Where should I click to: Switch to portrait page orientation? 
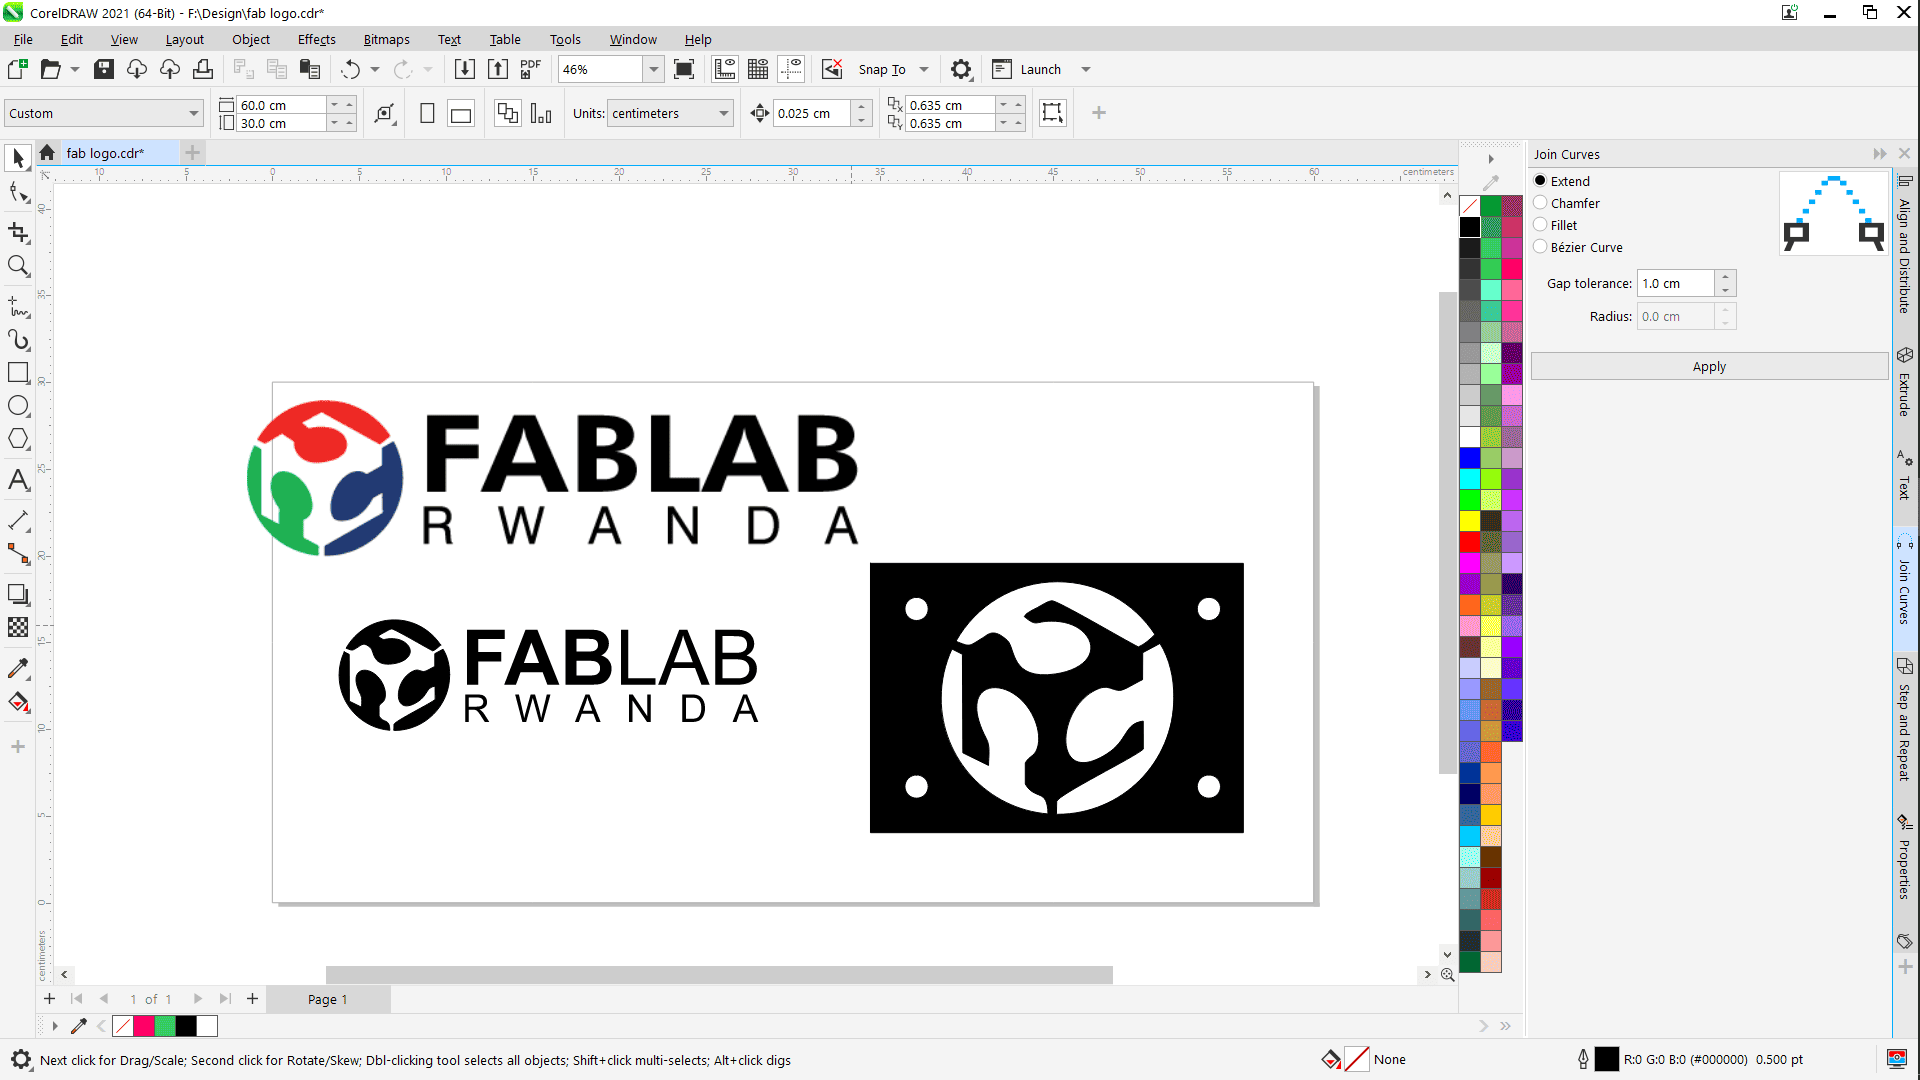427,113
